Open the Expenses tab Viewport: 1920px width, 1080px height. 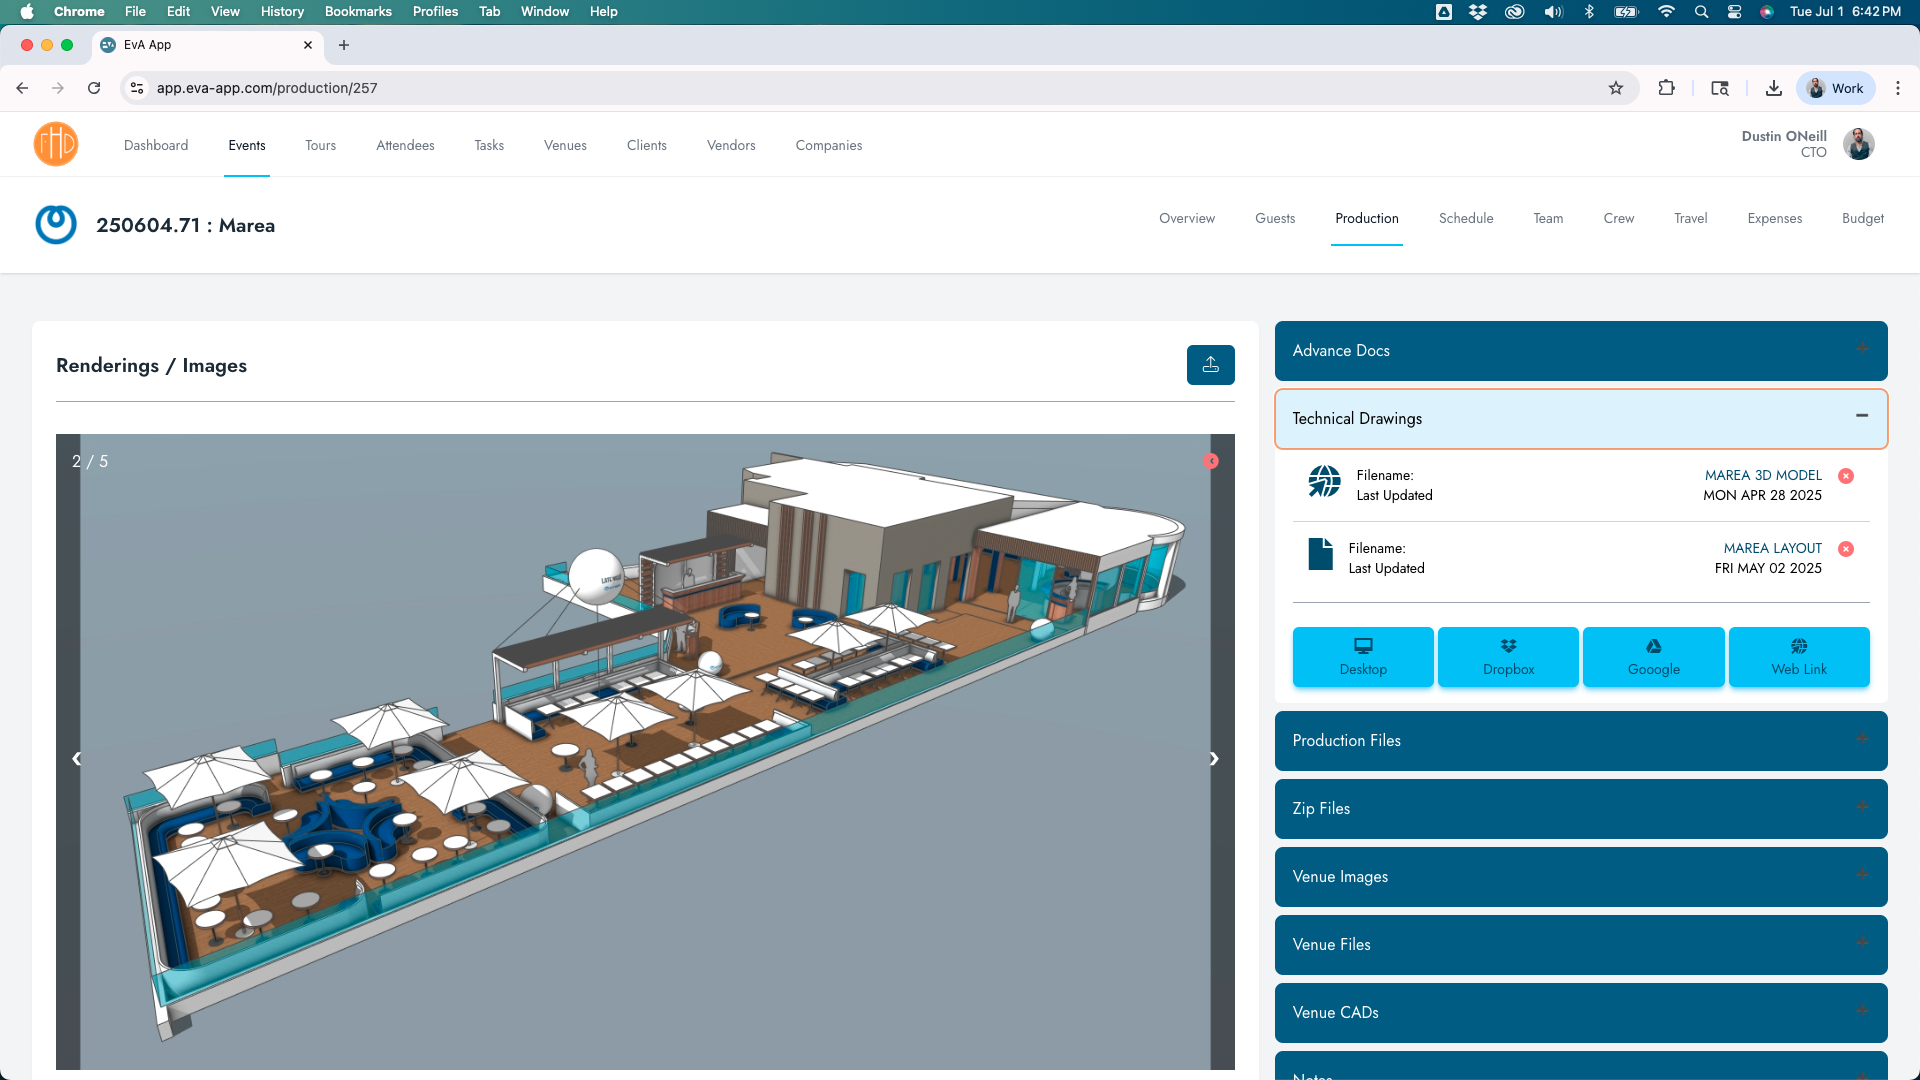(x=1775, y=218)
